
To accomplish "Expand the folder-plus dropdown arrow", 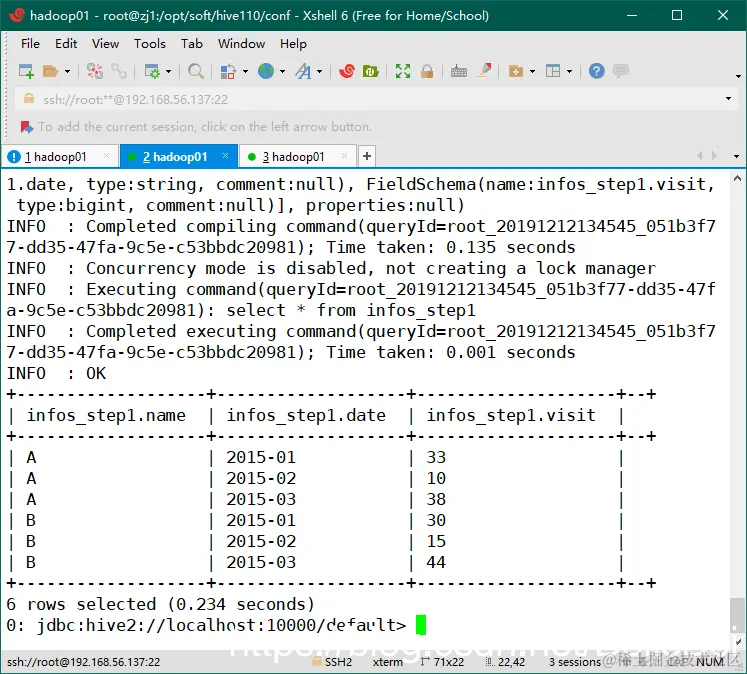I will point(533,71).
